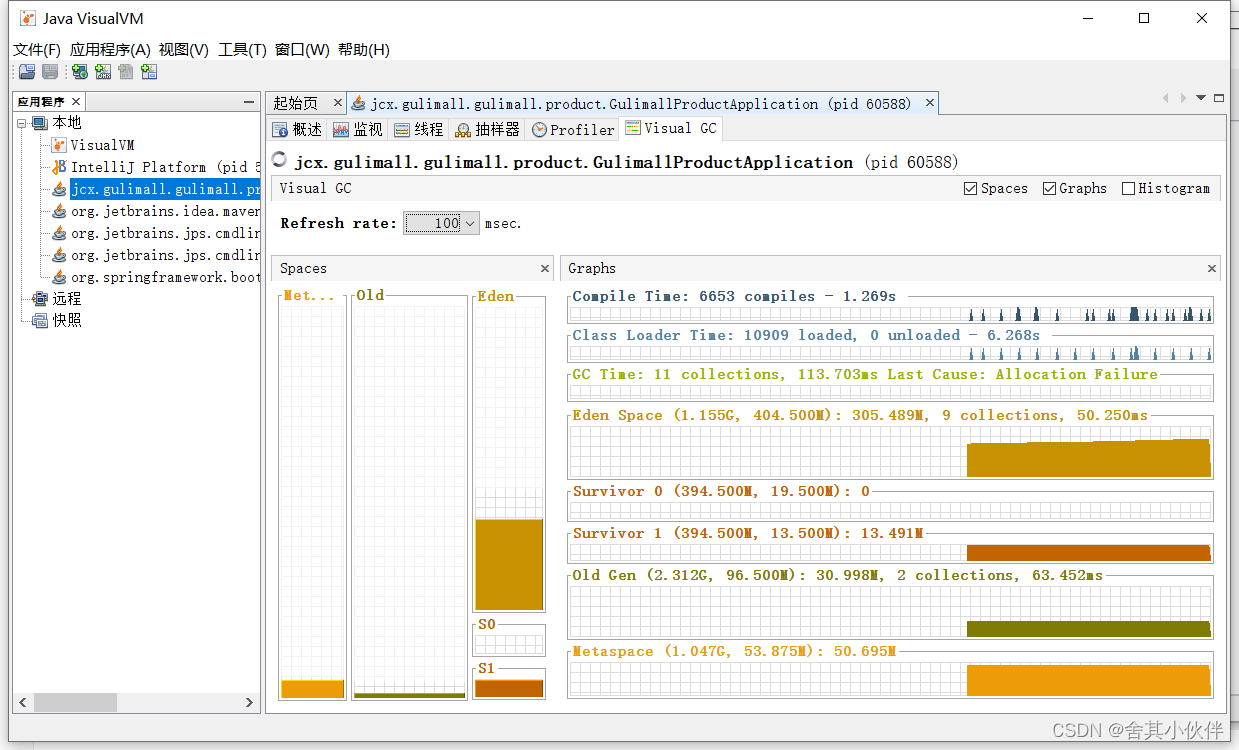Click the Add Remote Host toolbar icon
1239x750 pixels.
point(79,72)
